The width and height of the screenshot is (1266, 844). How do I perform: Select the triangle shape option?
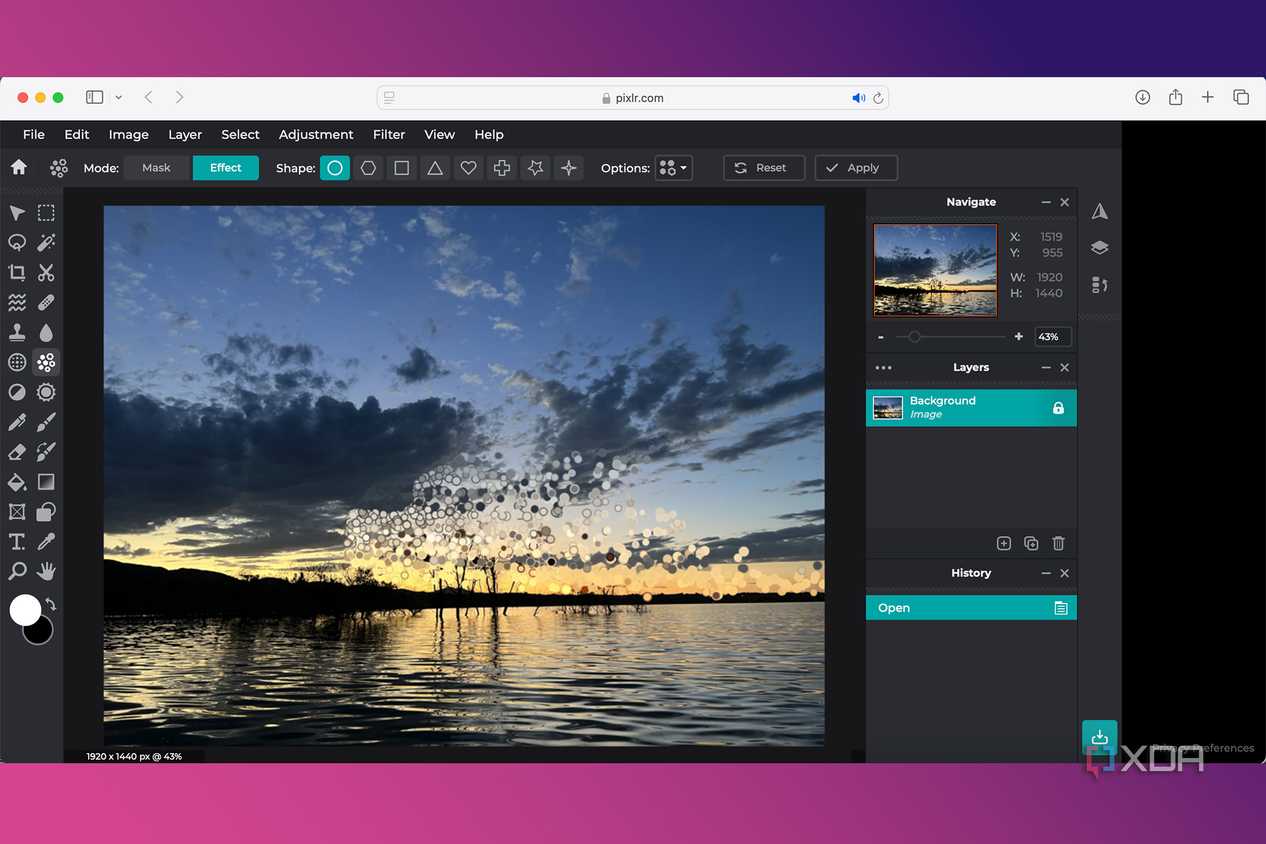click(x=435, y=168)
